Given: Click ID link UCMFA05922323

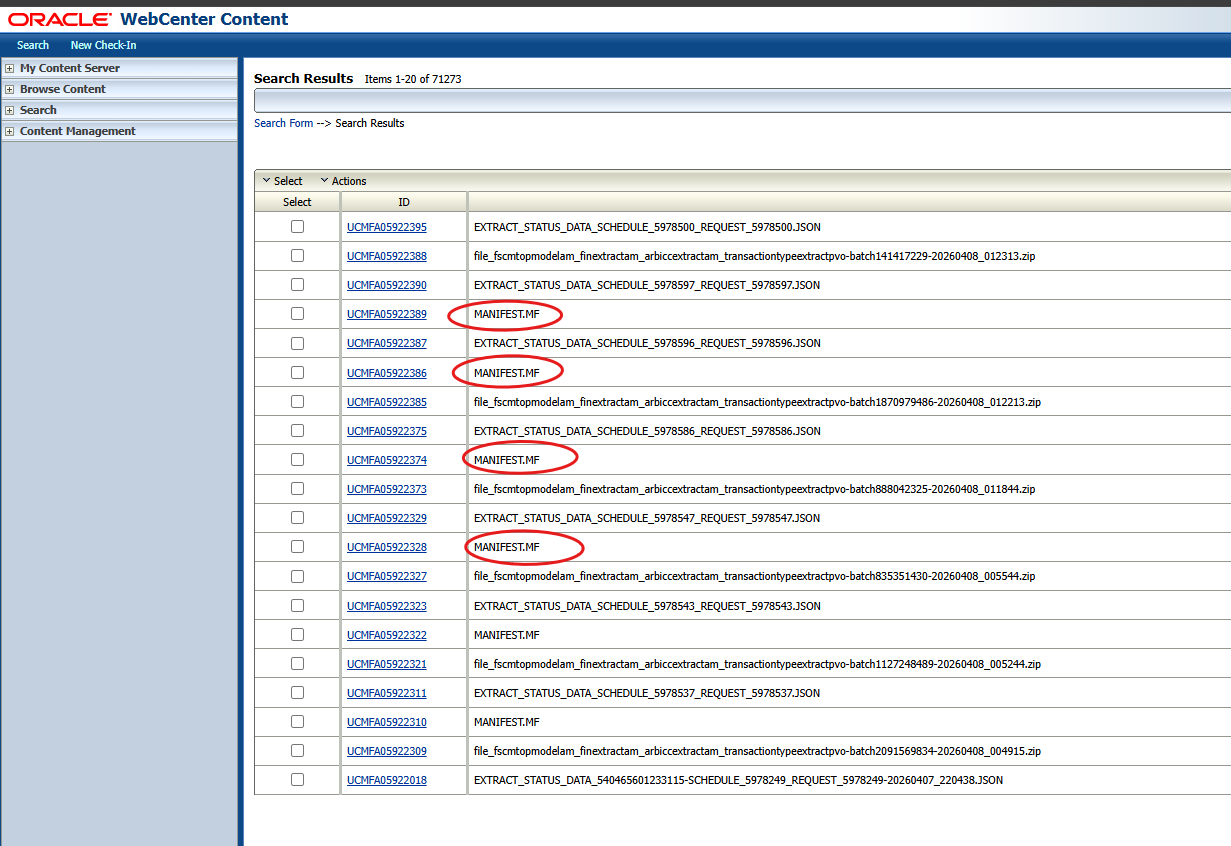Looking at the screenshot, I should point(387,606).
